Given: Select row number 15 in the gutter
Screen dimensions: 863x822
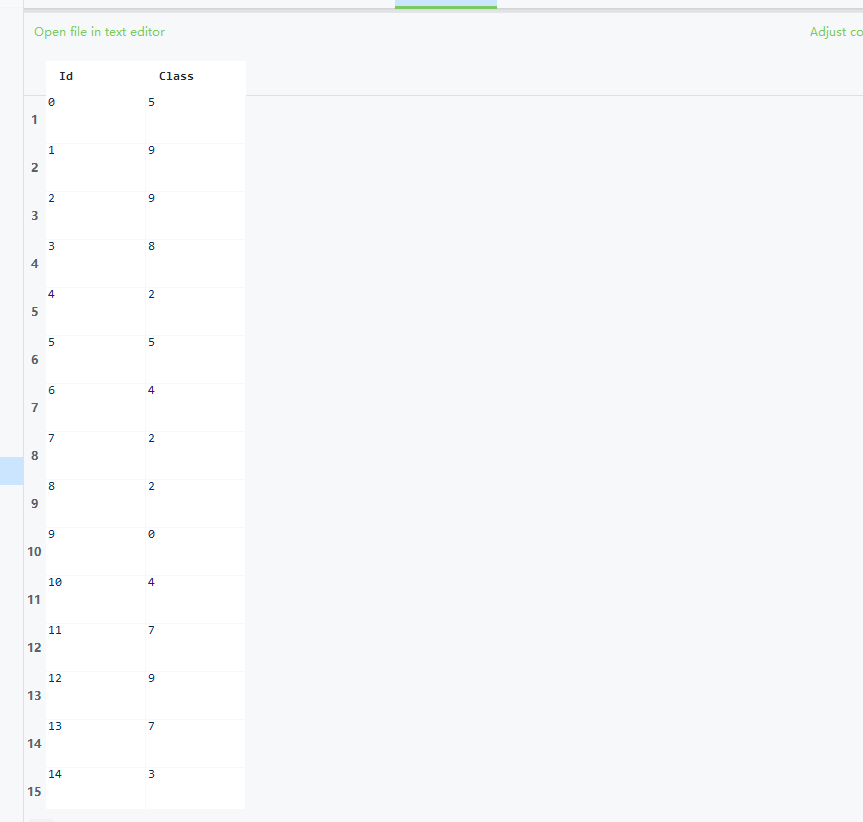Looking at the screenshot, I should (x=34, y=792).
